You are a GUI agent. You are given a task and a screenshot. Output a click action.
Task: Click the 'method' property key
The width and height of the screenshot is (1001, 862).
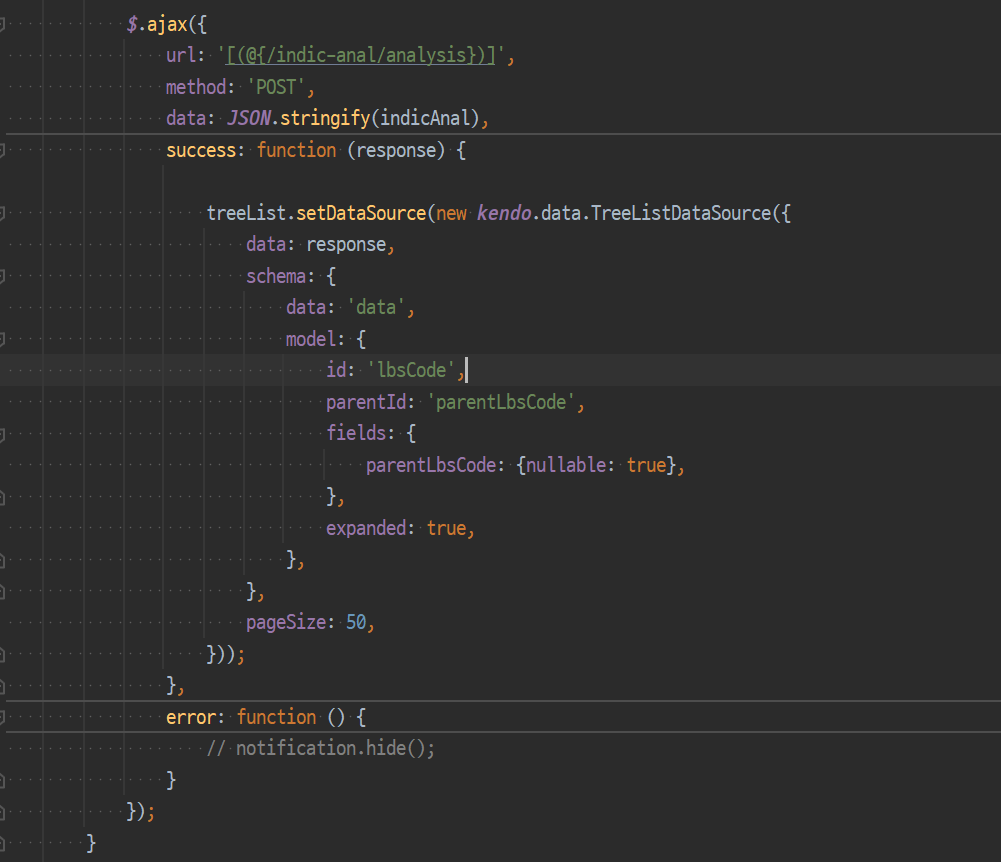coord(196,87)
